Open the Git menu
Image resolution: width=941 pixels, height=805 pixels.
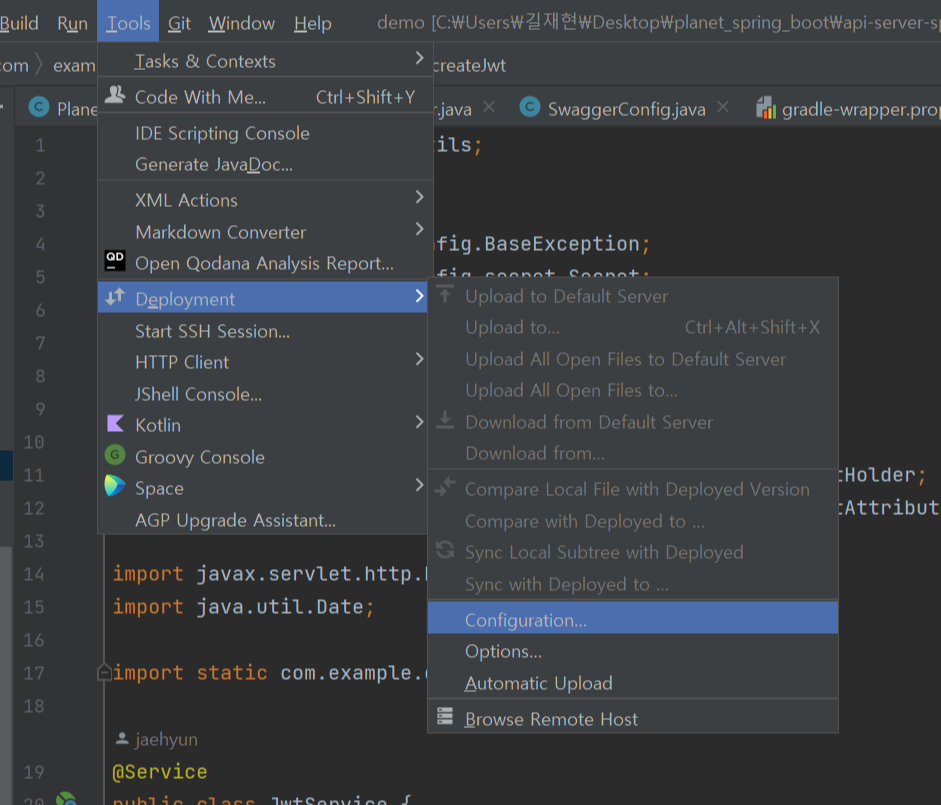tap(179, 23)
